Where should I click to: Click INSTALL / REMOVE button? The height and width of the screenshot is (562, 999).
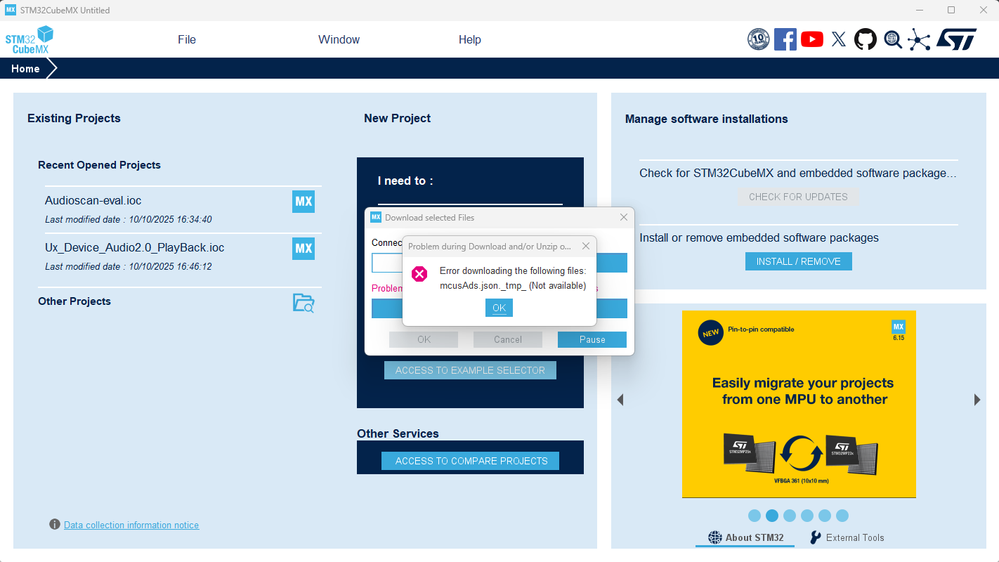click(x=798, y=261)
